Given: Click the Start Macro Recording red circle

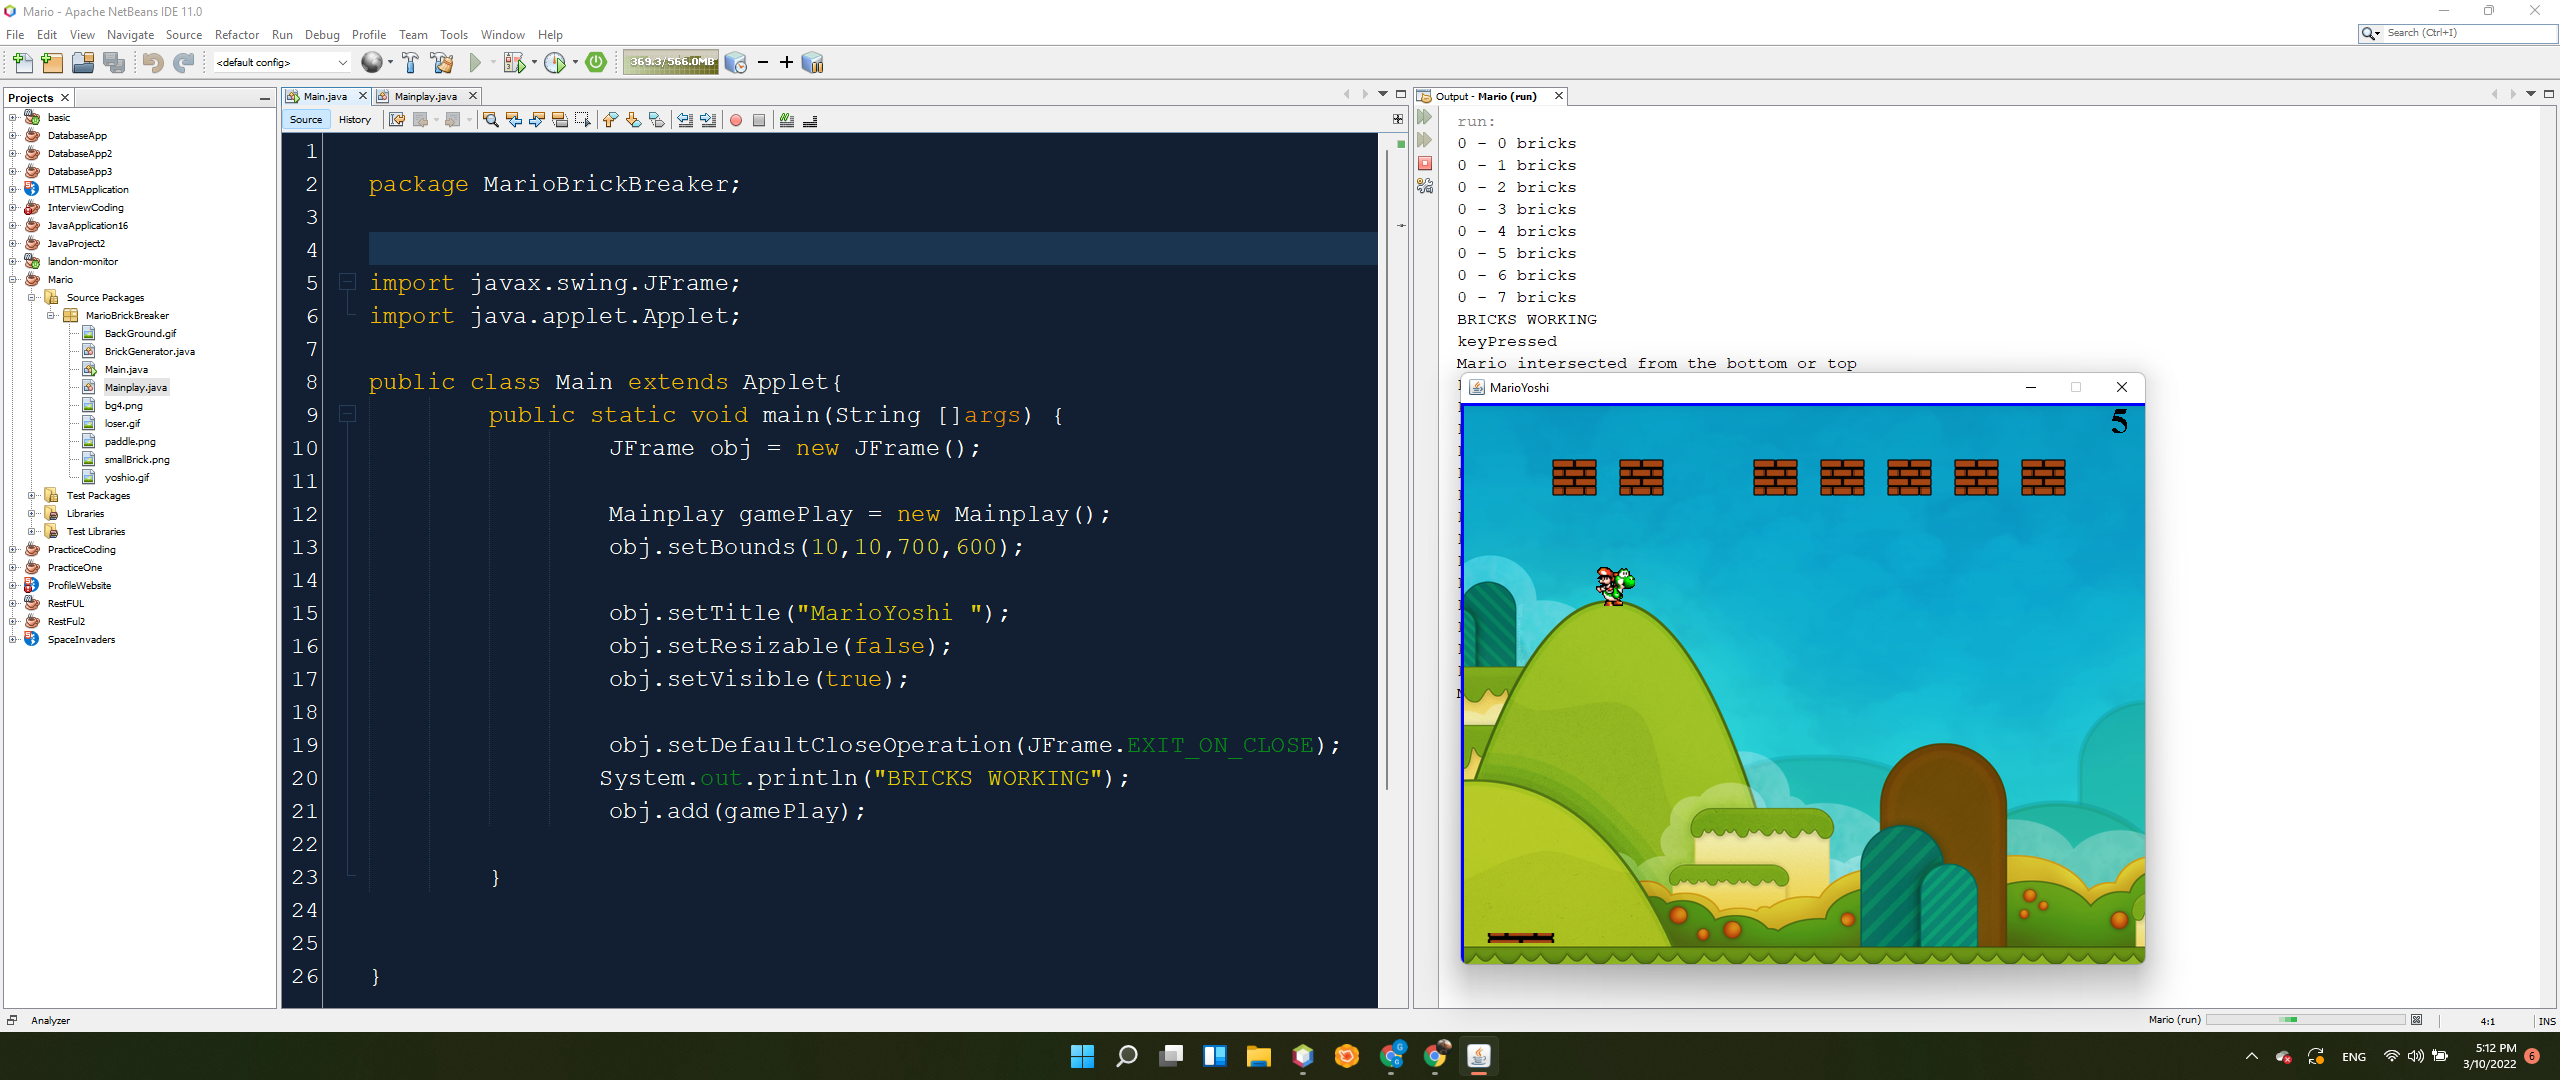Looking at the screenshot, I should pos(736,120).
